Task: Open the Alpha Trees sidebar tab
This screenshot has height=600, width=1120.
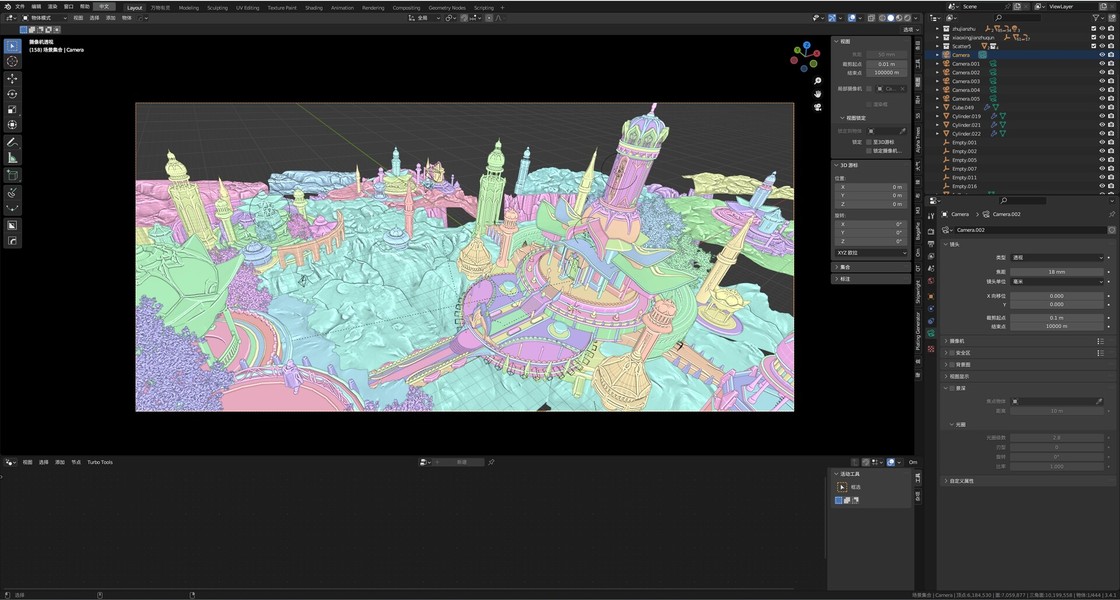Action: coord(919,139)
